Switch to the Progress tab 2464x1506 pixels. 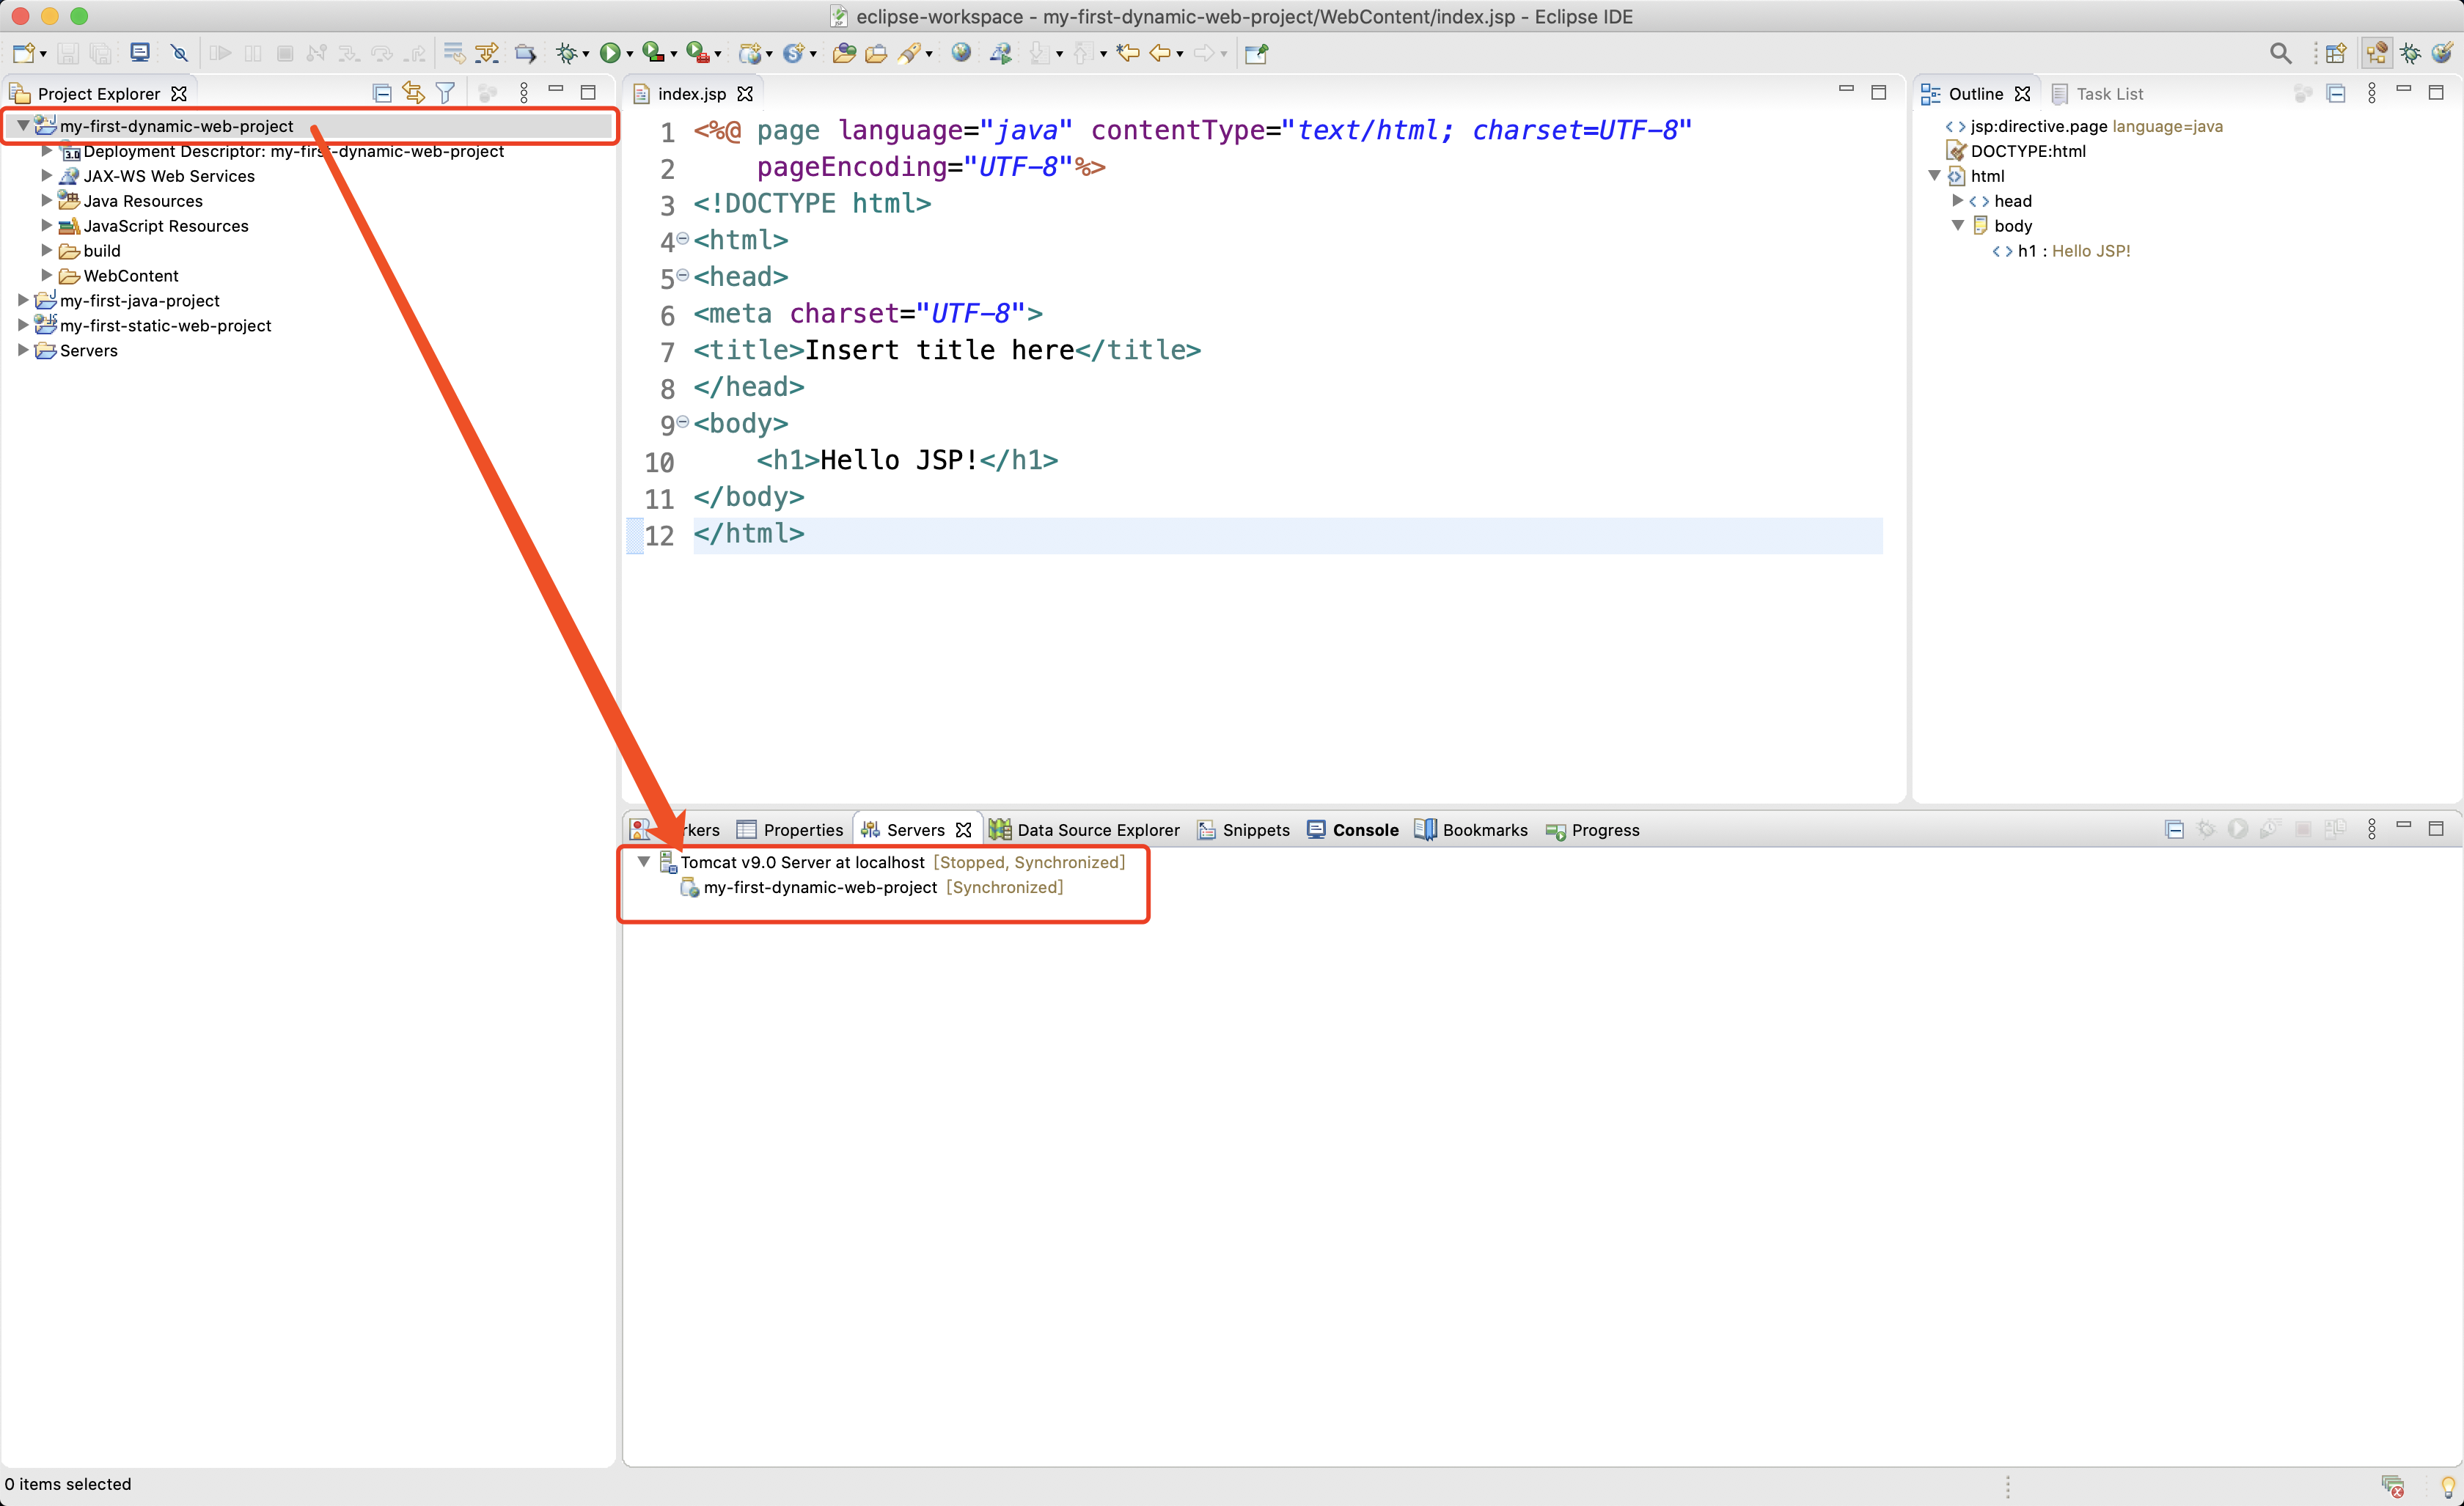tap(1593, 830)
